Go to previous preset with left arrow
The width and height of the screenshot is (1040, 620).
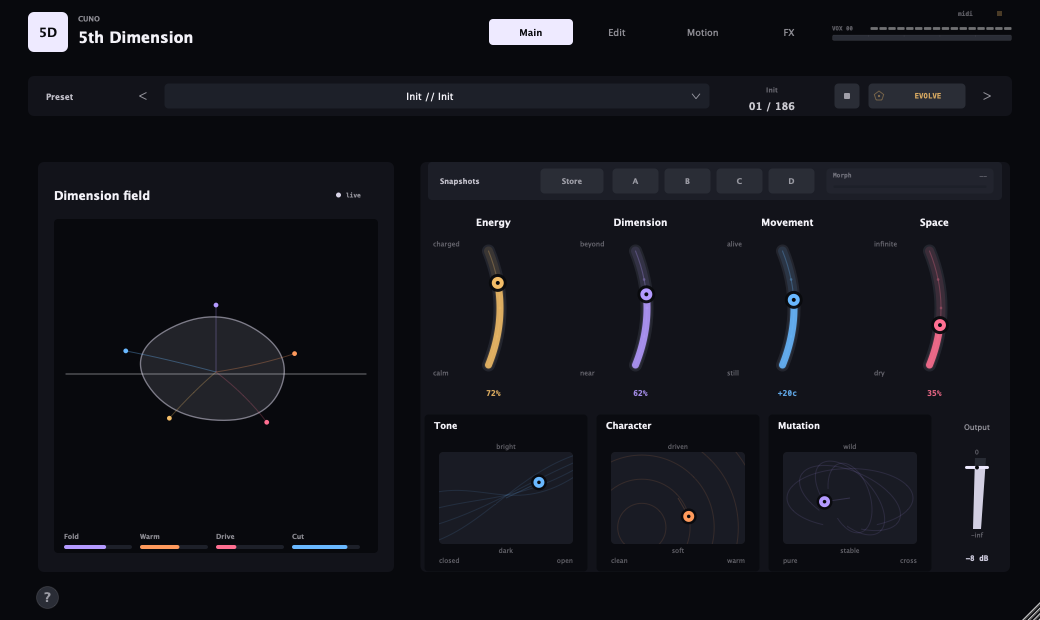[x=143, y=96]
